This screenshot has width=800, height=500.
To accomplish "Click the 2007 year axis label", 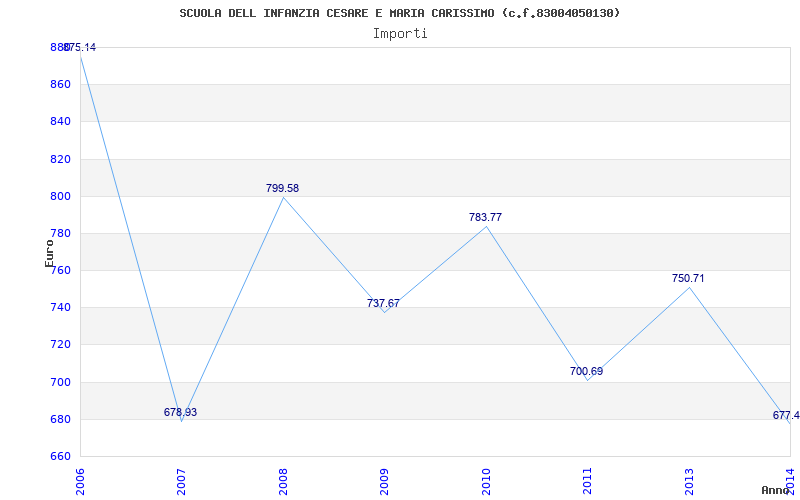I will click(x=182, y=482).
